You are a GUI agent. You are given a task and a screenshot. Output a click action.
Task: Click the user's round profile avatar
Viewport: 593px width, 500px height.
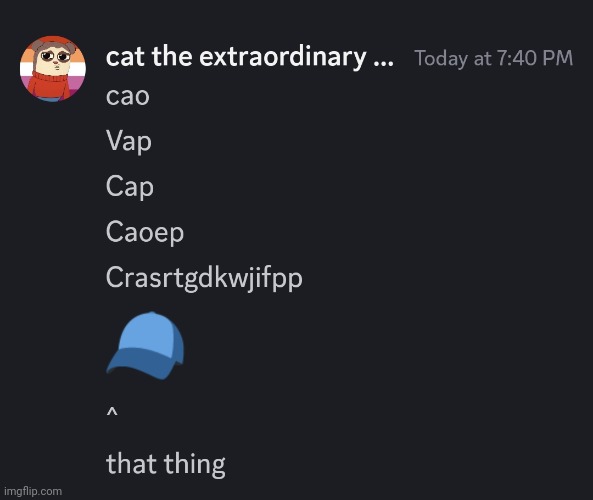pos(53,69)
